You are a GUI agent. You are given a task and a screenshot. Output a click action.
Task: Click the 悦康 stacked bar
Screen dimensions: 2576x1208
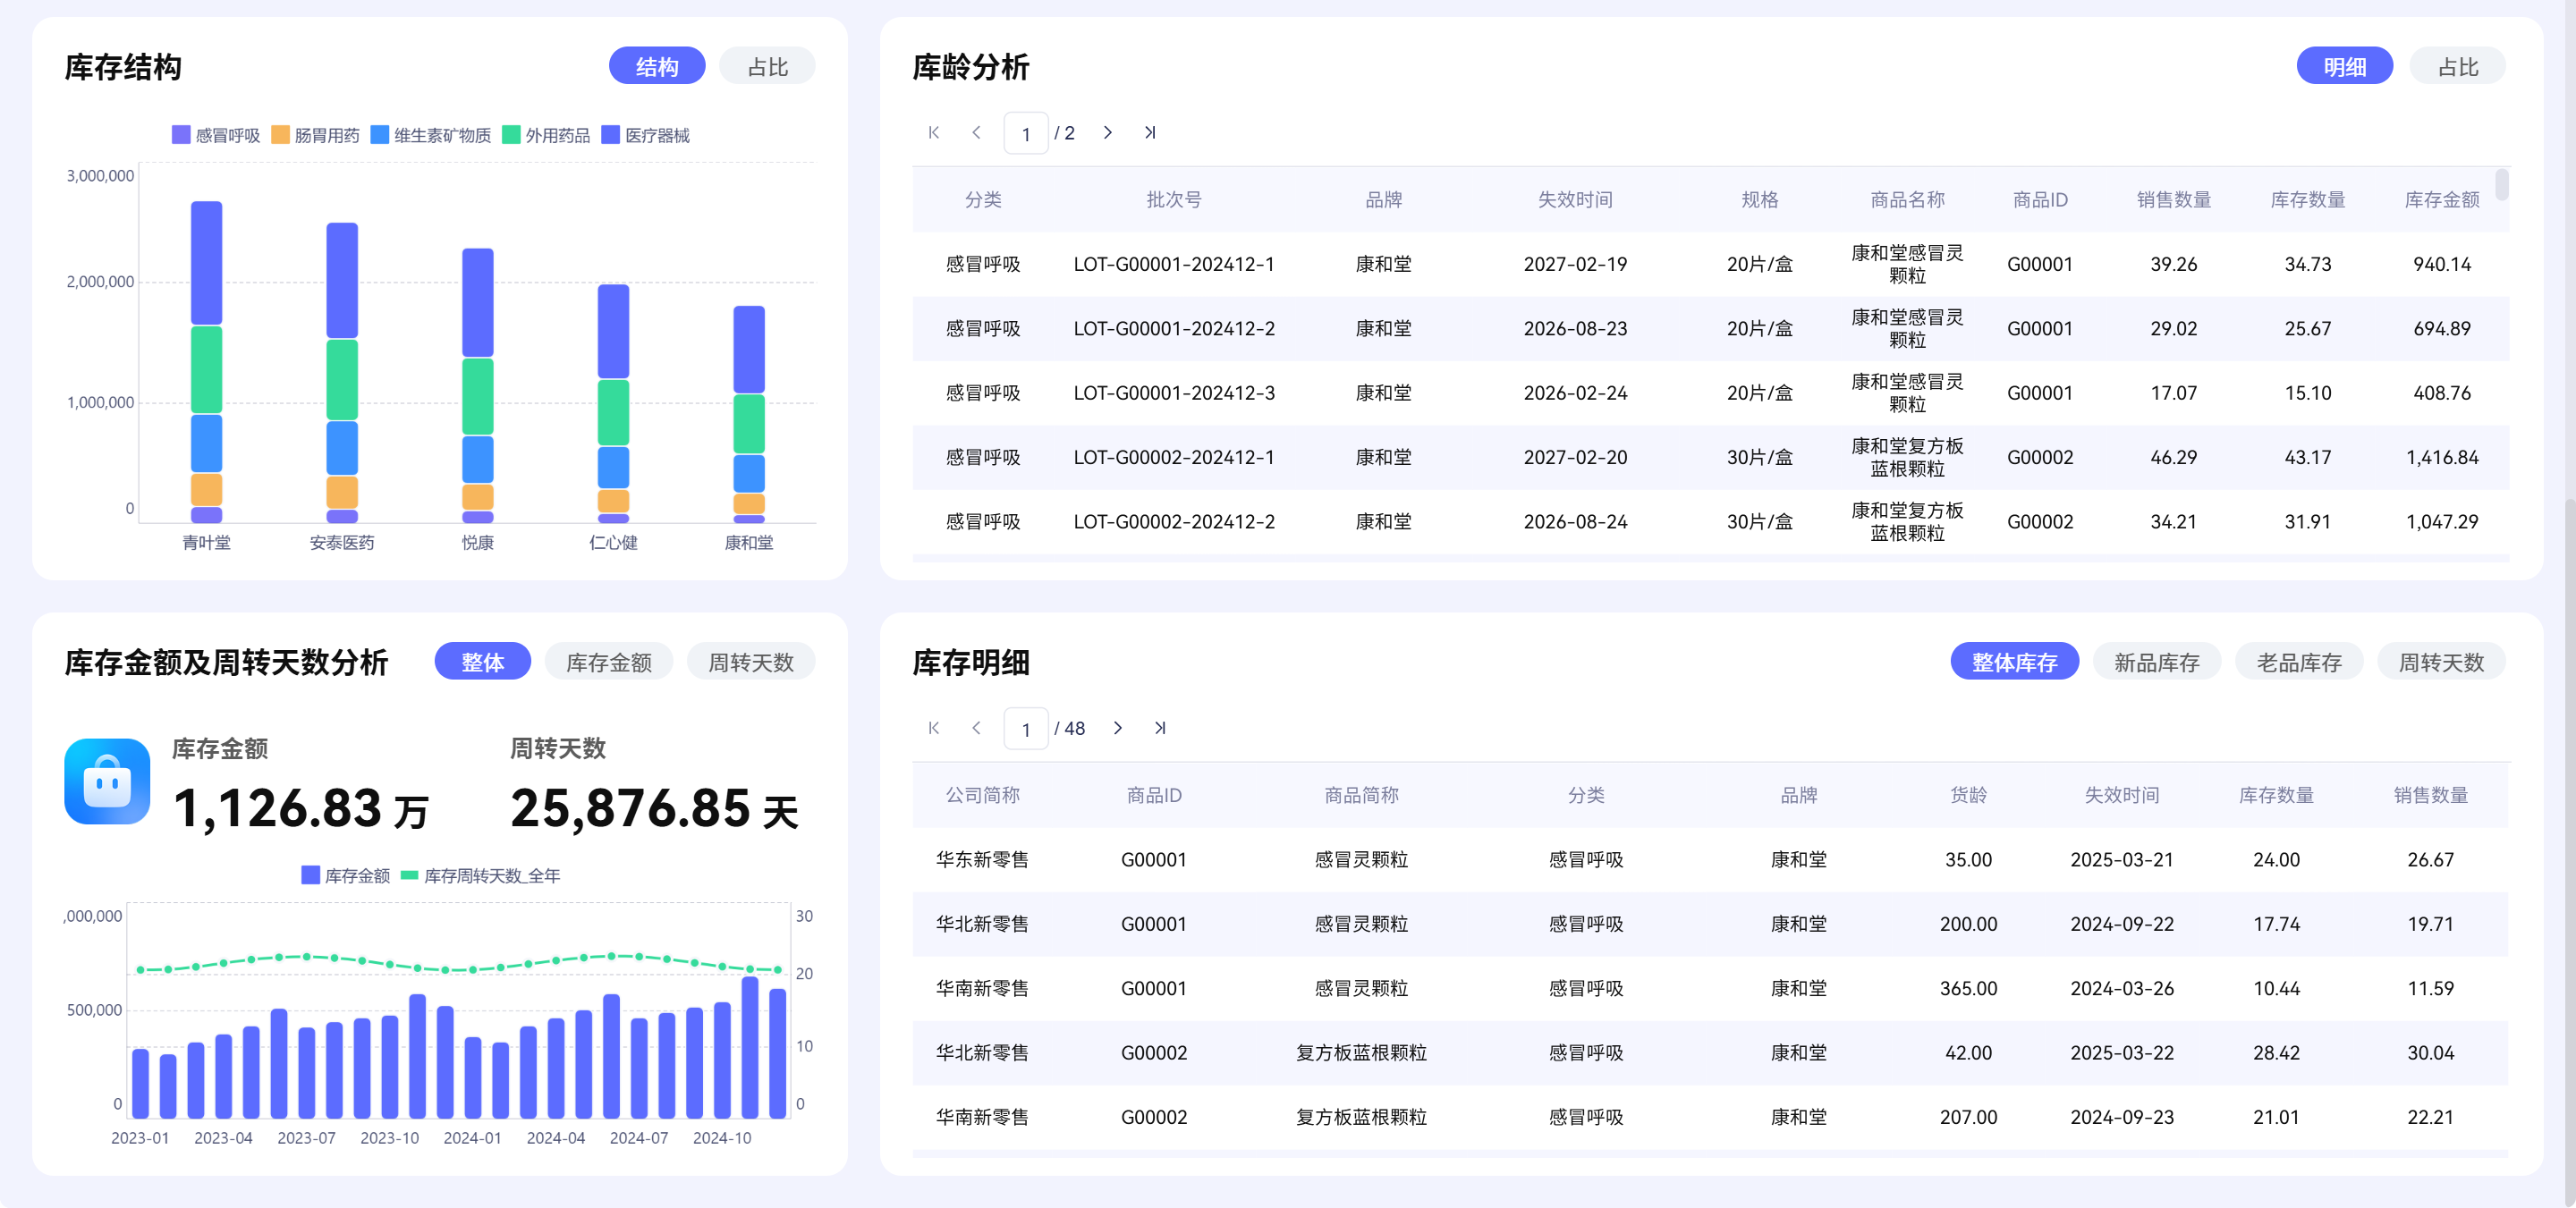[x=478, y=386]
